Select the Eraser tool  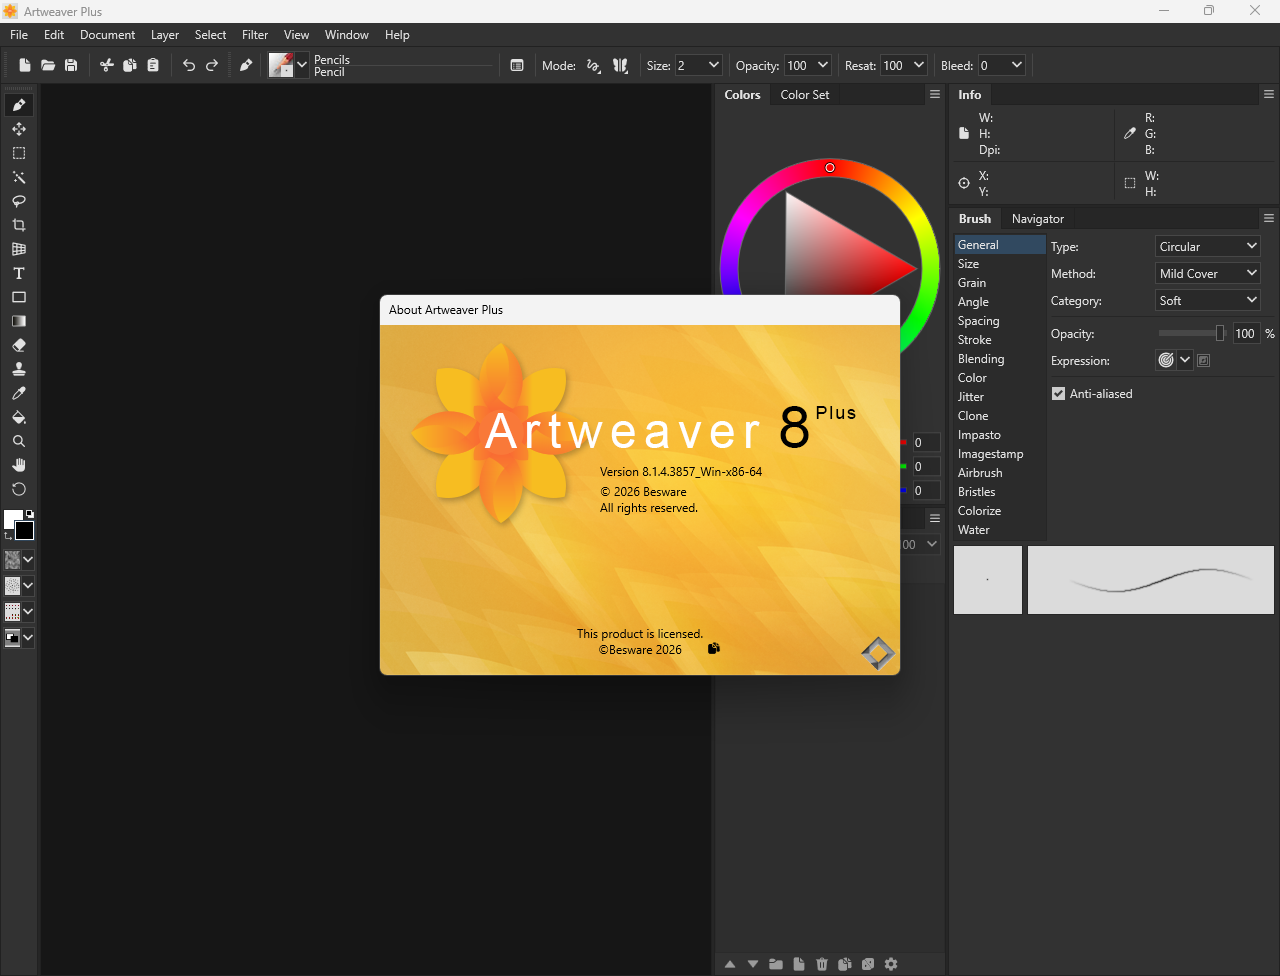coord(19,345)
